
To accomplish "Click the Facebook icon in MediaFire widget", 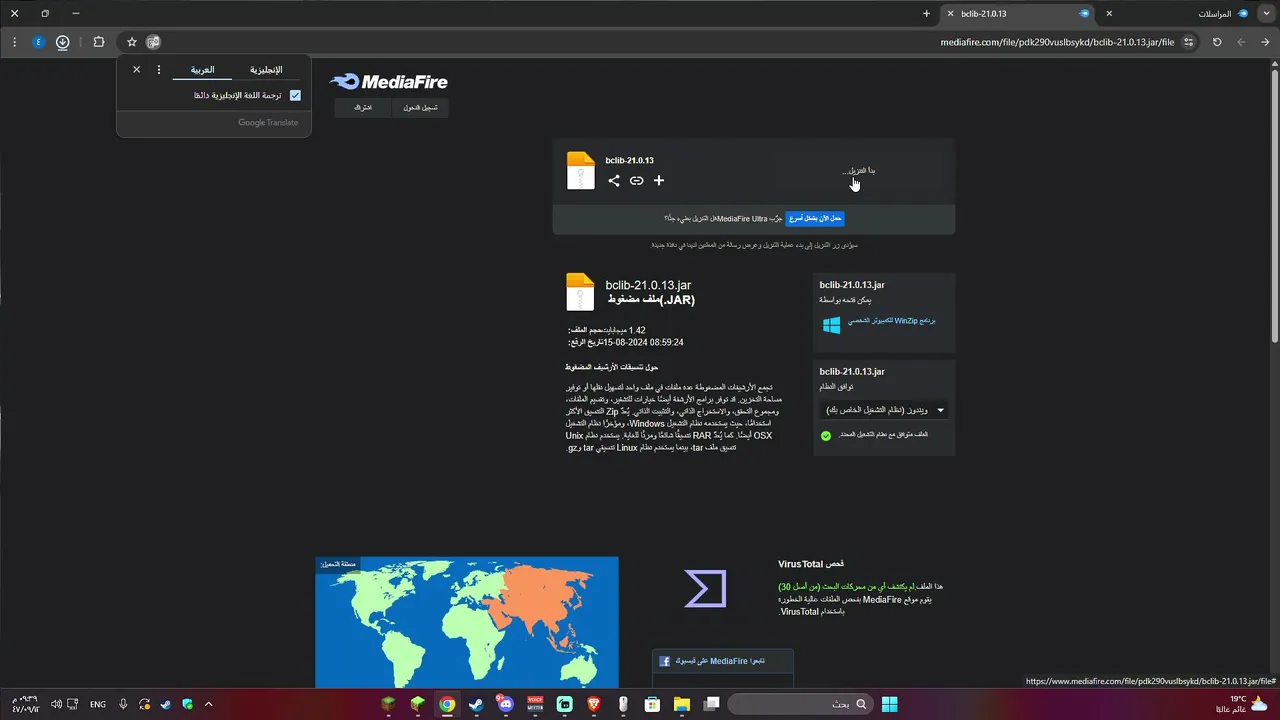I will 665,662.
